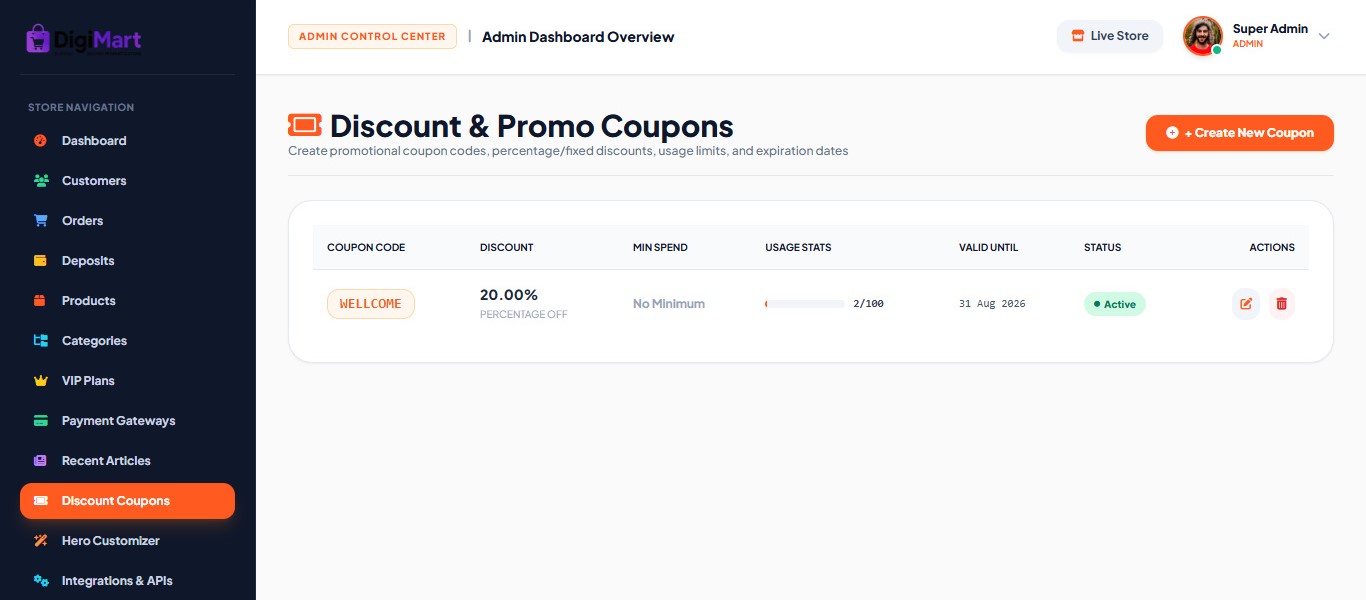
Task: Click the large coupon ticket icon beside the heading
Action: [305, 125]
